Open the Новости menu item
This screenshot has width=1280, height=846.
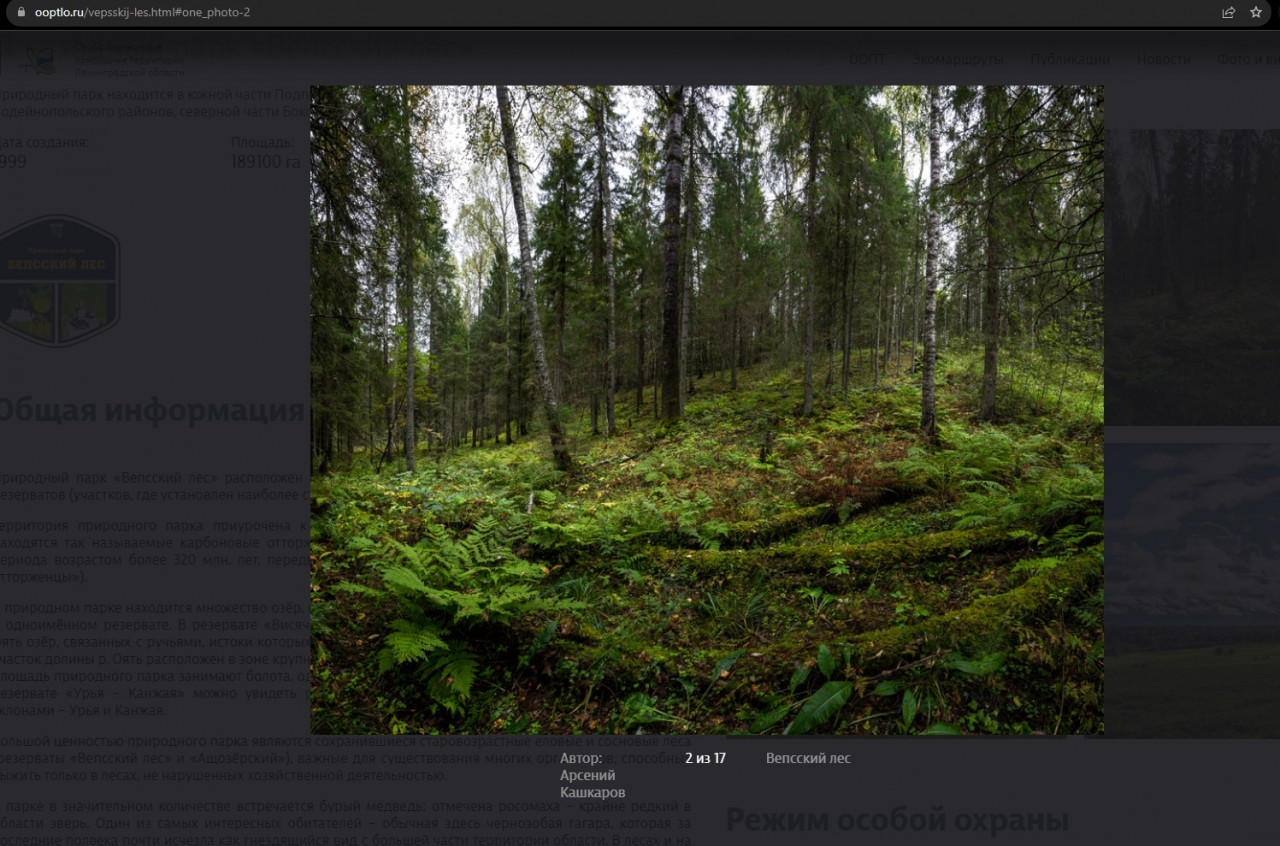pyautogui.click(x=1163, y=59)
